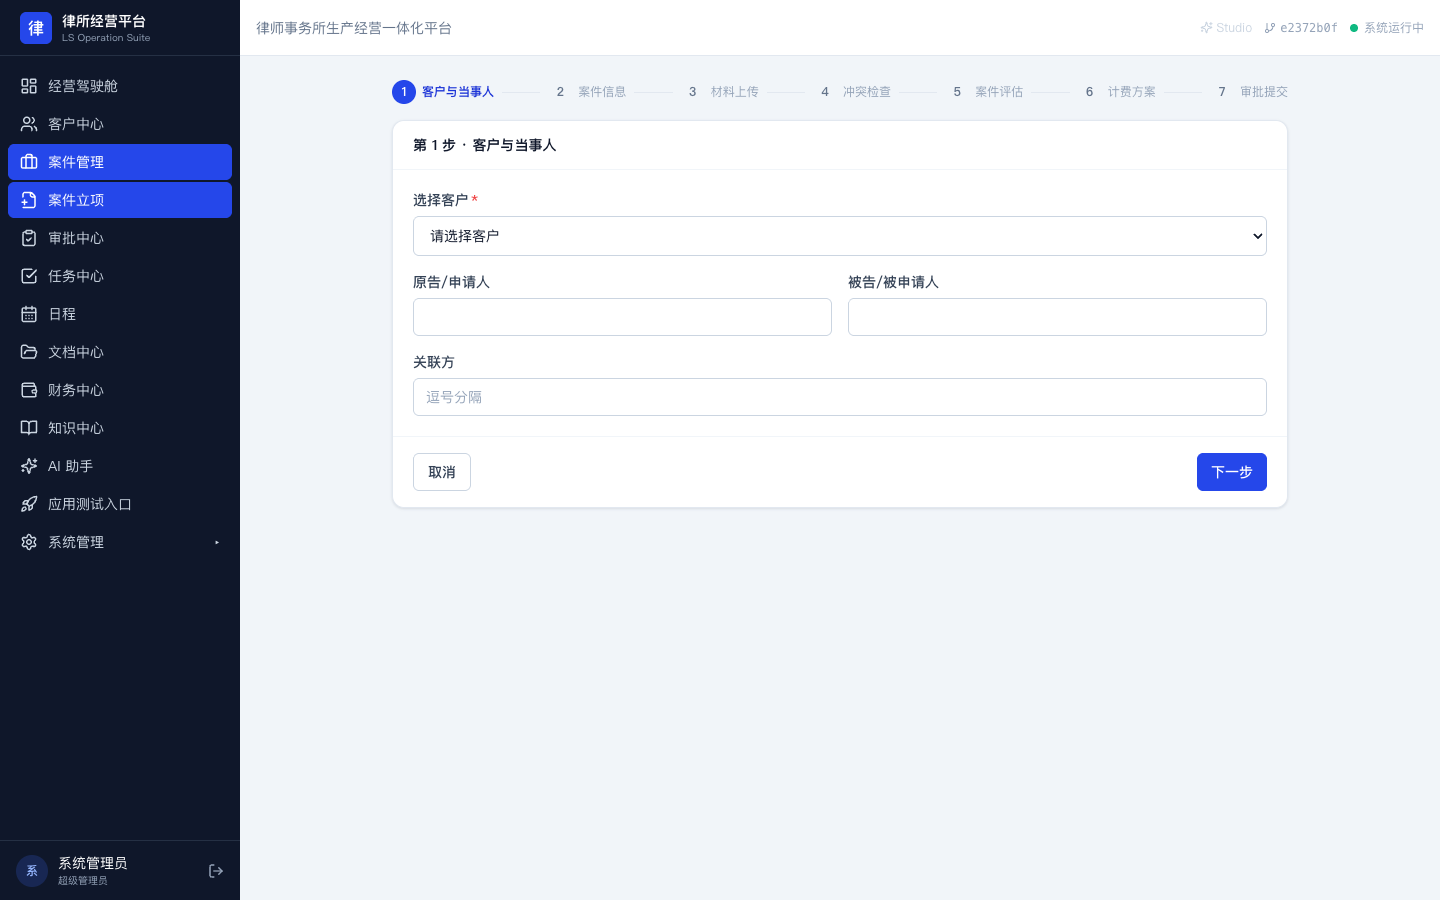This screenshot has width=1440, height=900.
Task: Expand the 系统管理 submenu arrow
Action: pyautogui.click(x=217, y=542)
